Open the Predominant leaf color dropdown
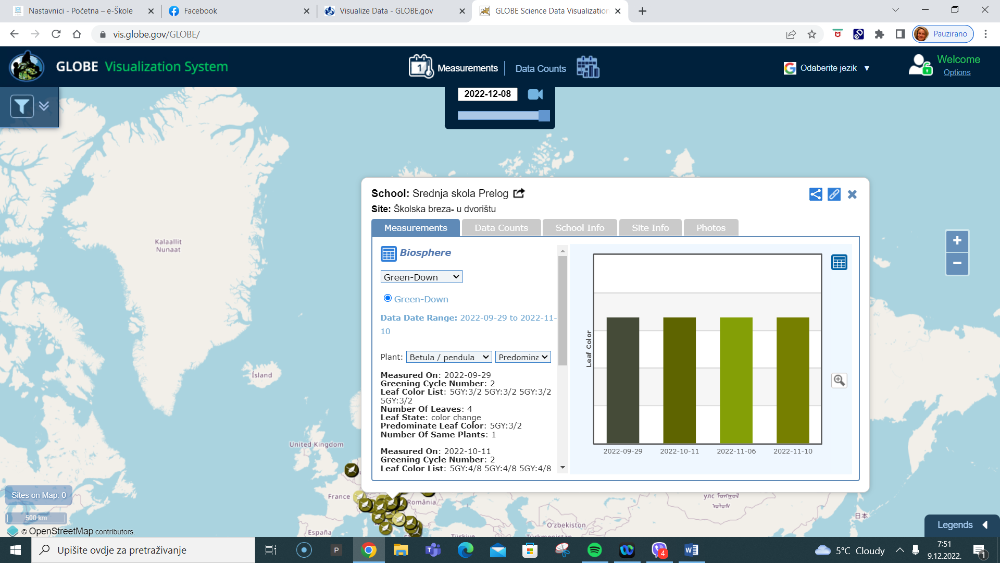The height and width of the screenshot is (563, 1000). point(523,357)
